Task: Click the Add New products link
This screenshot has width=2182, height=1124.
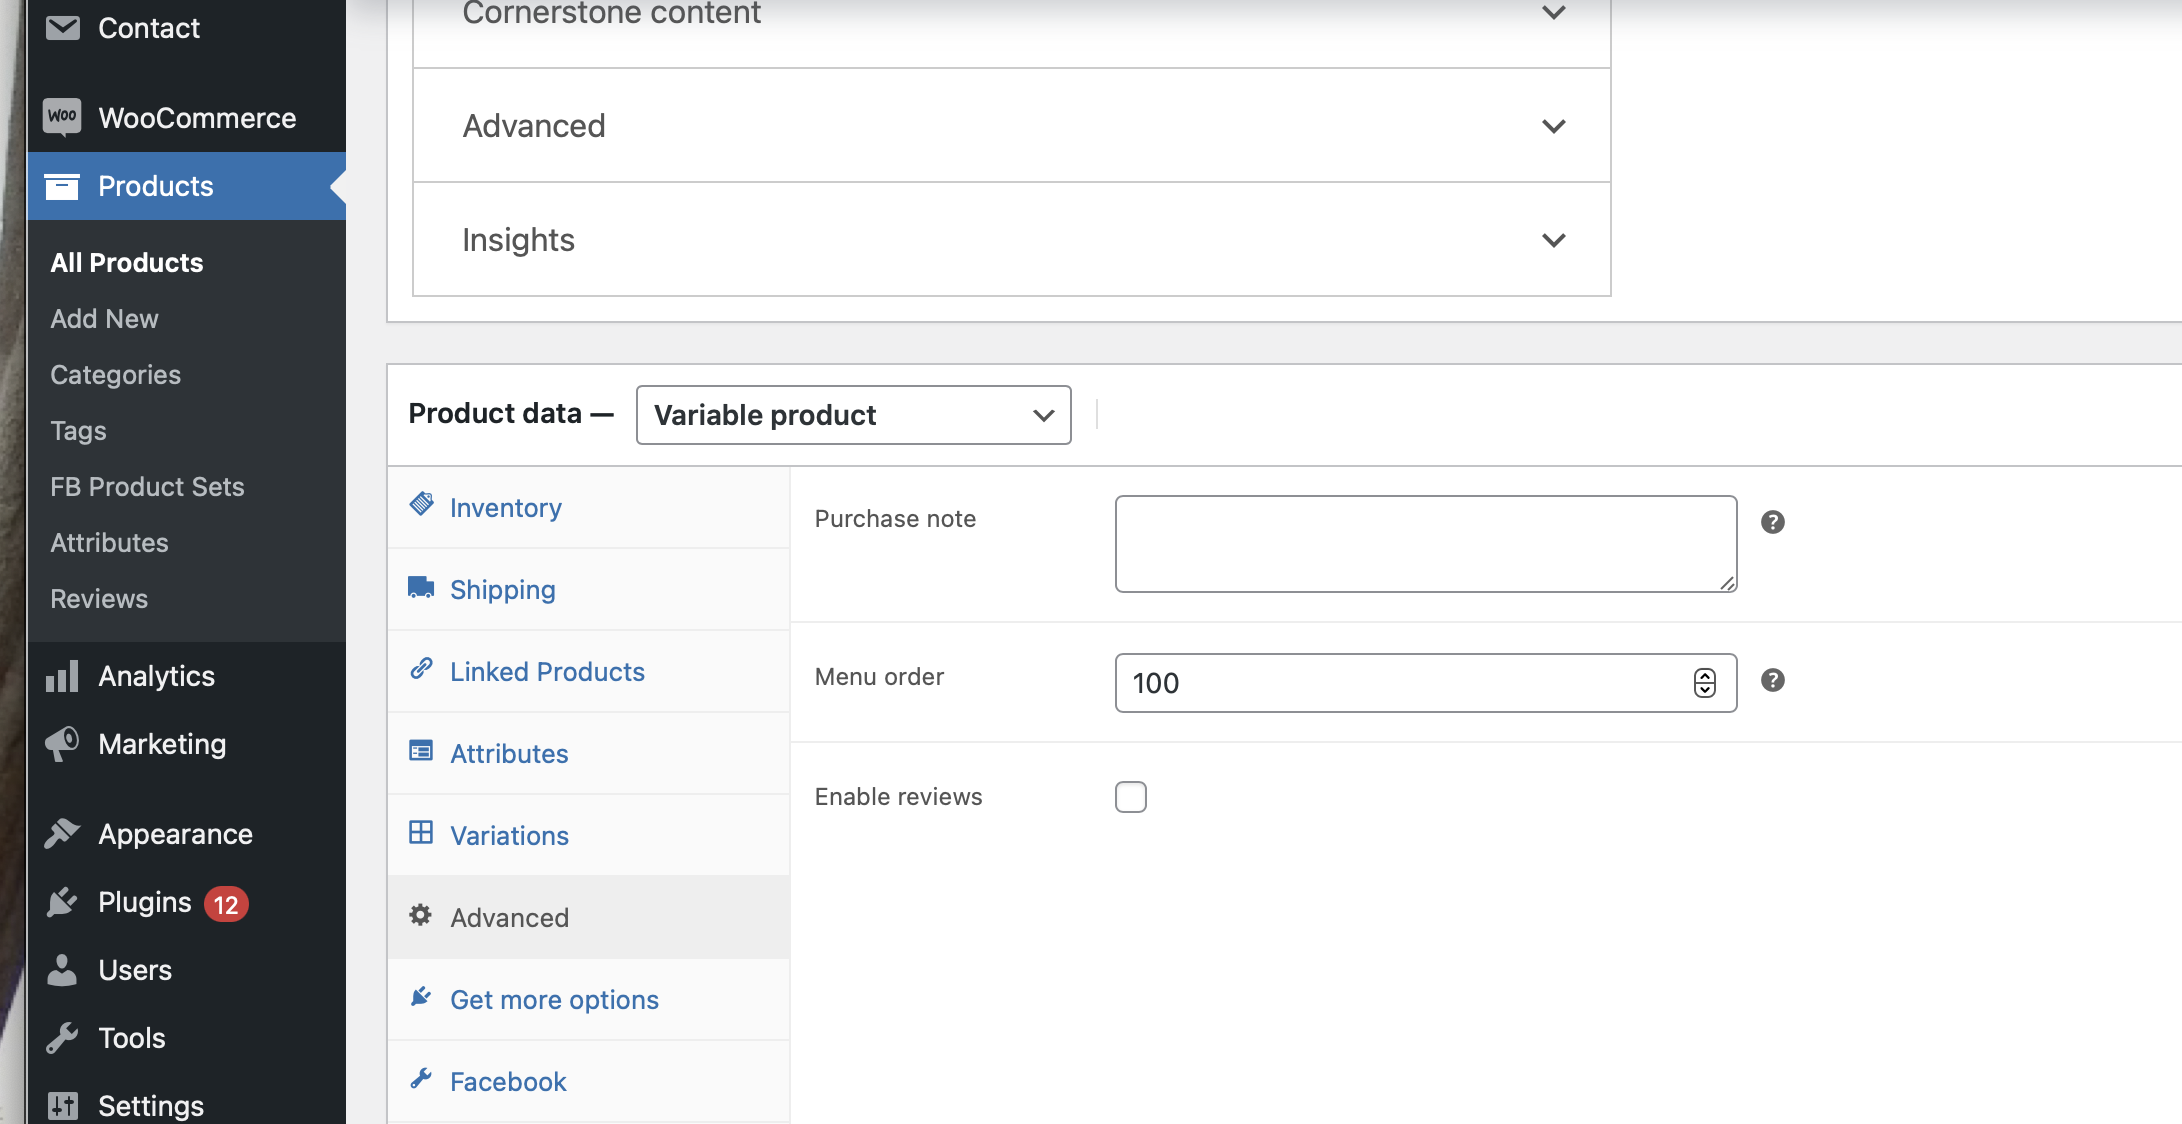Action: click(x=104, y=319)
